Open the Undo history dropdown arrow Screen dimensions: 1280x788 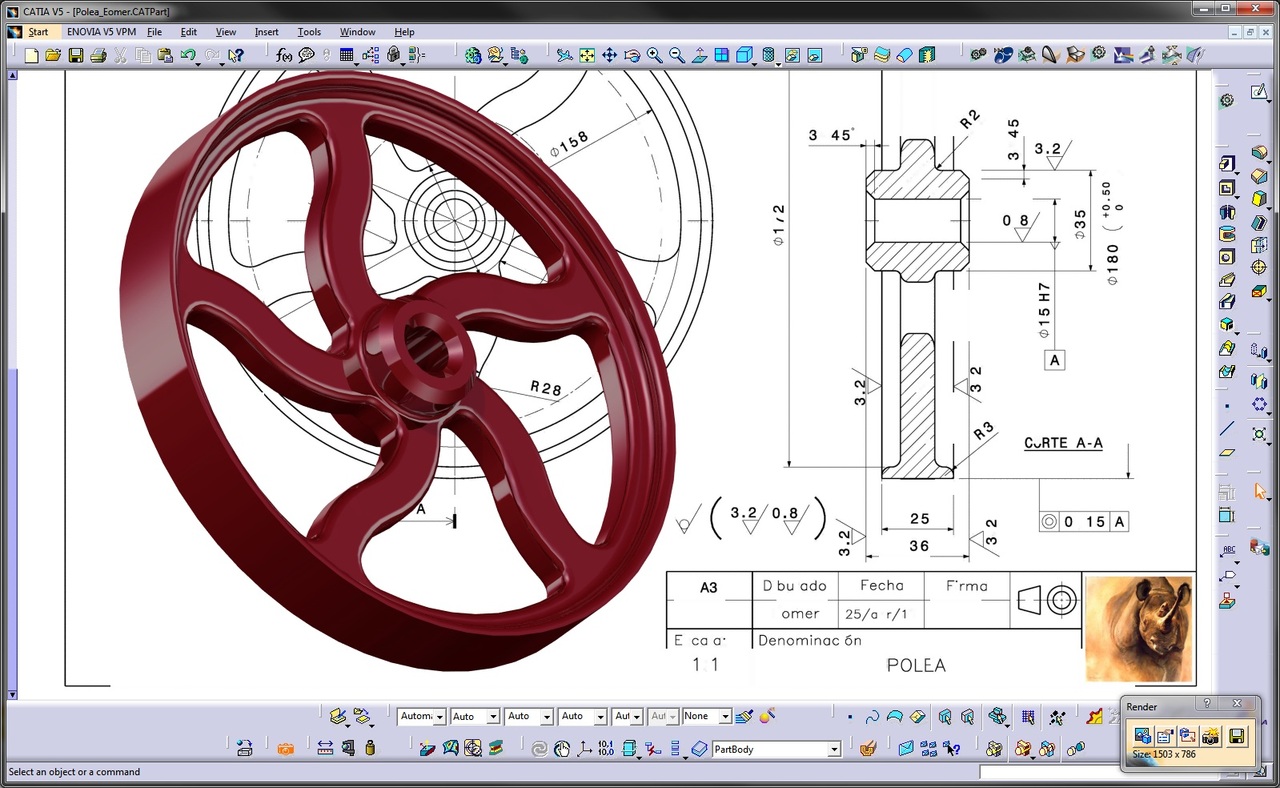click(x=198, y=63)
